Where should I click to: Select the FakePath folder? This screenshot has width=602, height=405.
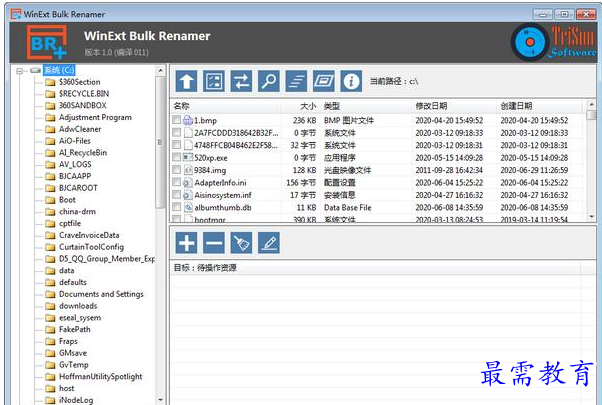pos(74,329)
